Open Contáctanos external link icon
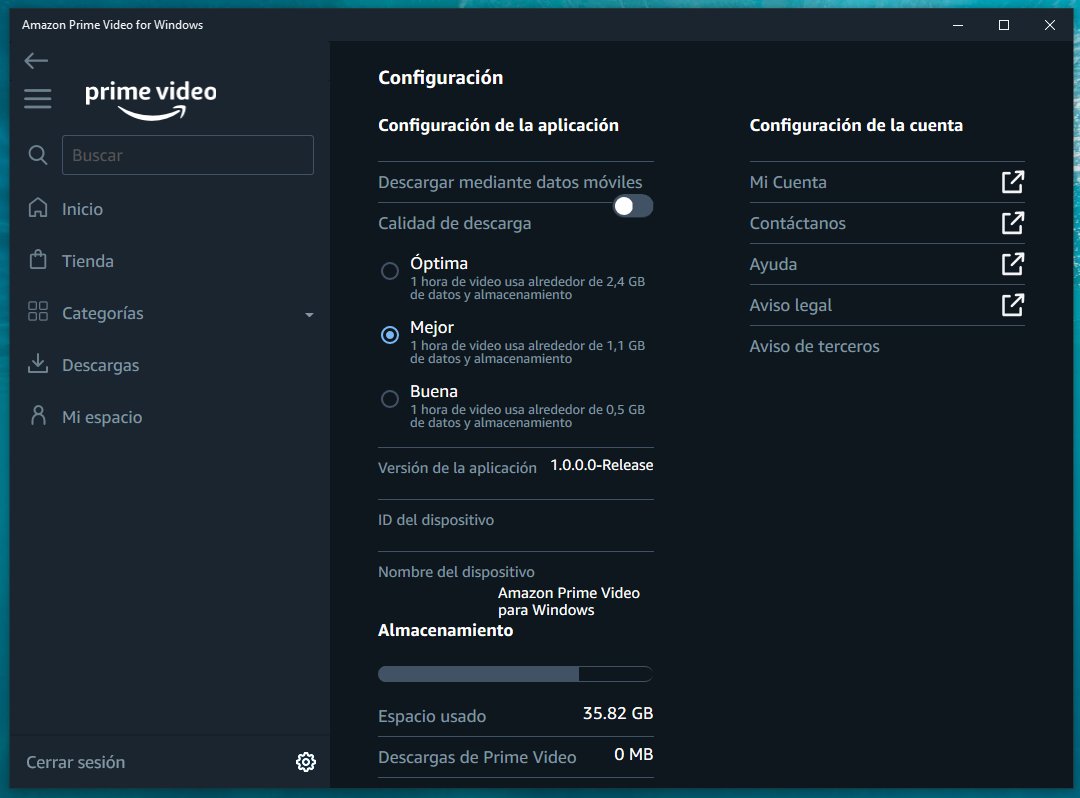This screenshot has width=1080, height=798. pyautogui.click(x=1012, y=223)
